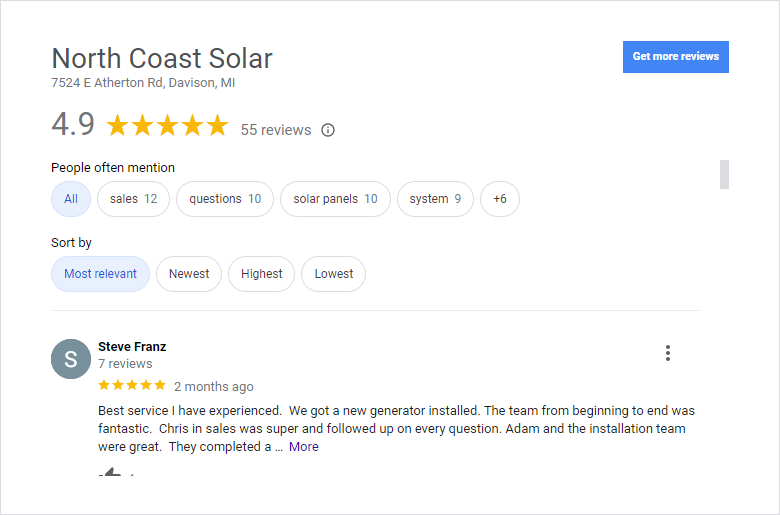Click the info icon beside 55 reviews
The image size is (780, 515).
pos(328,130)
